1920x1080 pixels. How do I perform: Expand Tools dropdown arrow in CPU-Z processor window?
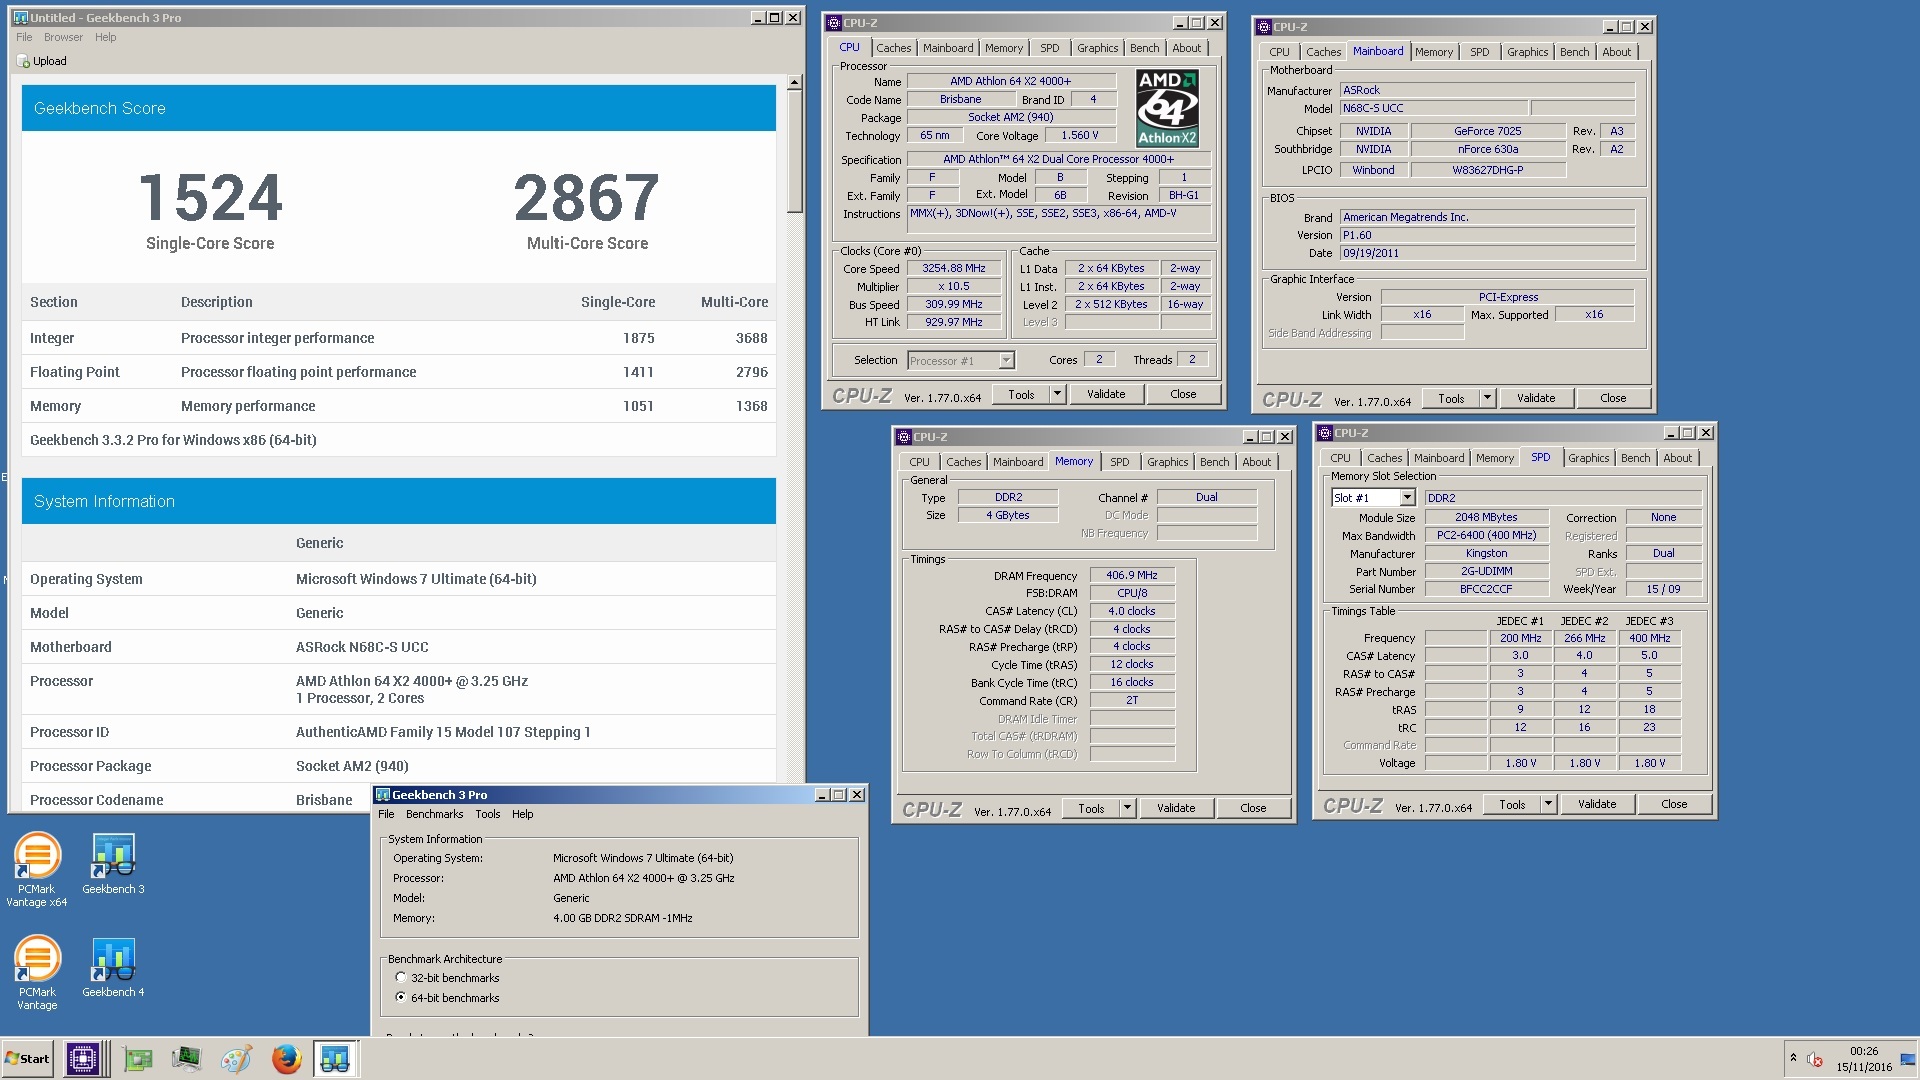1057,394
